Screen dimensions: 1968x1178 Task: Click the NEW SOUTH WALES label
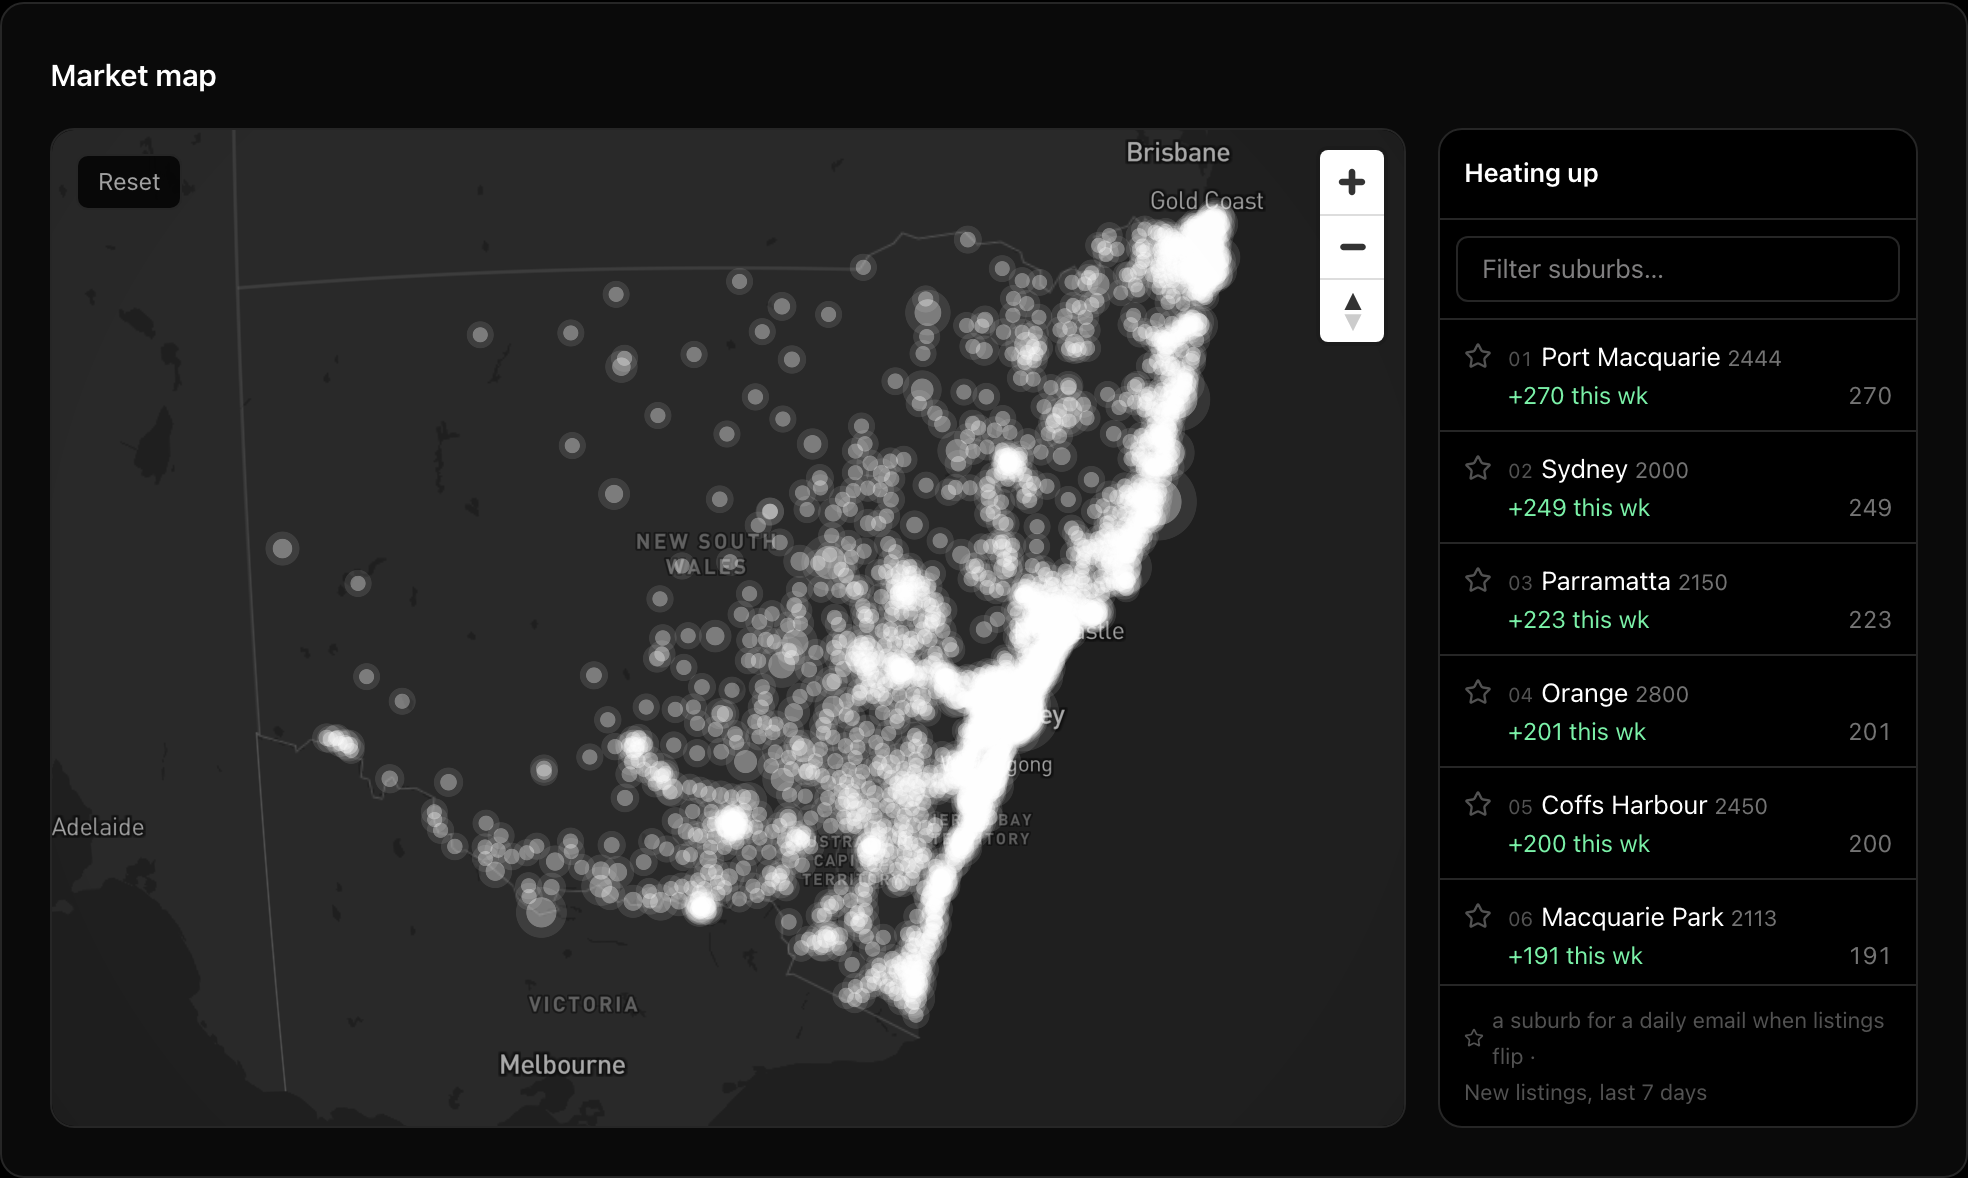tap(707, 554)
